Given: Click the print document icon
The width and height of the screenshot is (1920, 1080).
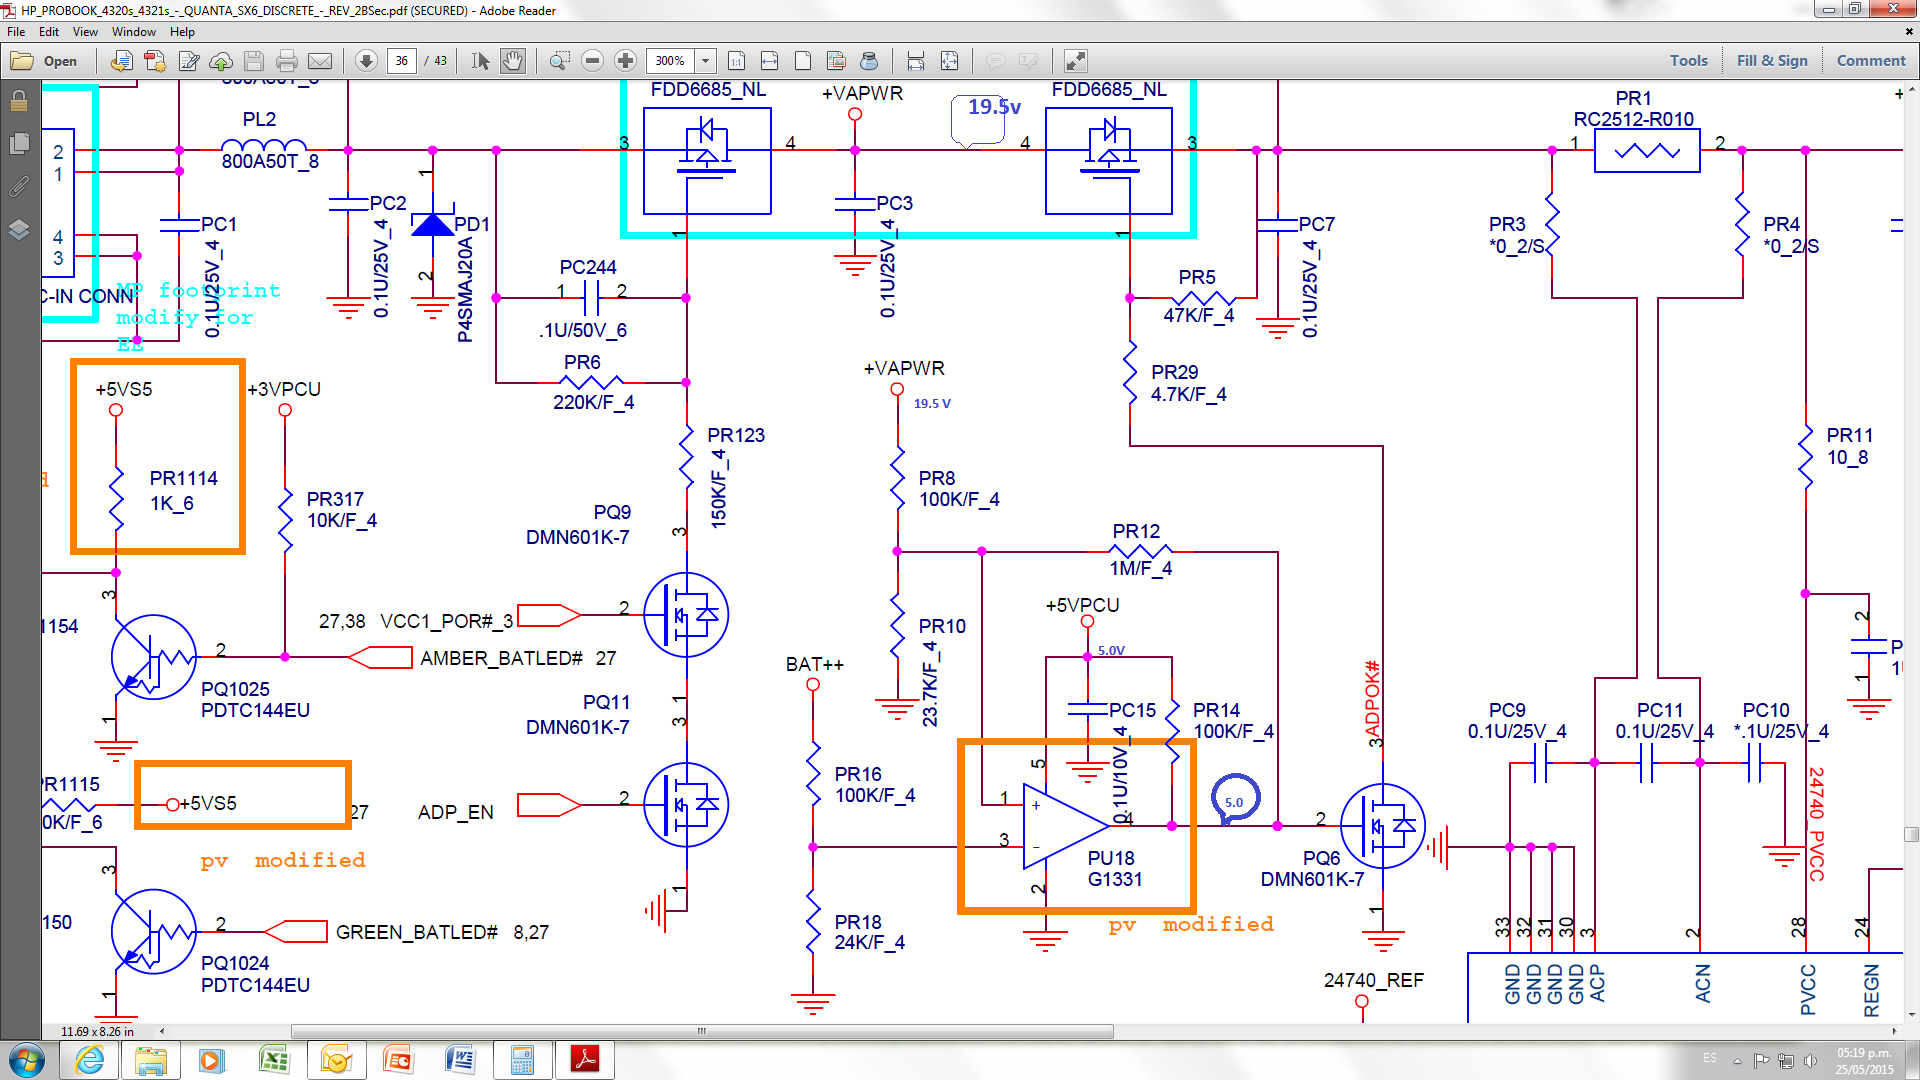Looking at the screenshot, I should pos(287,61).
